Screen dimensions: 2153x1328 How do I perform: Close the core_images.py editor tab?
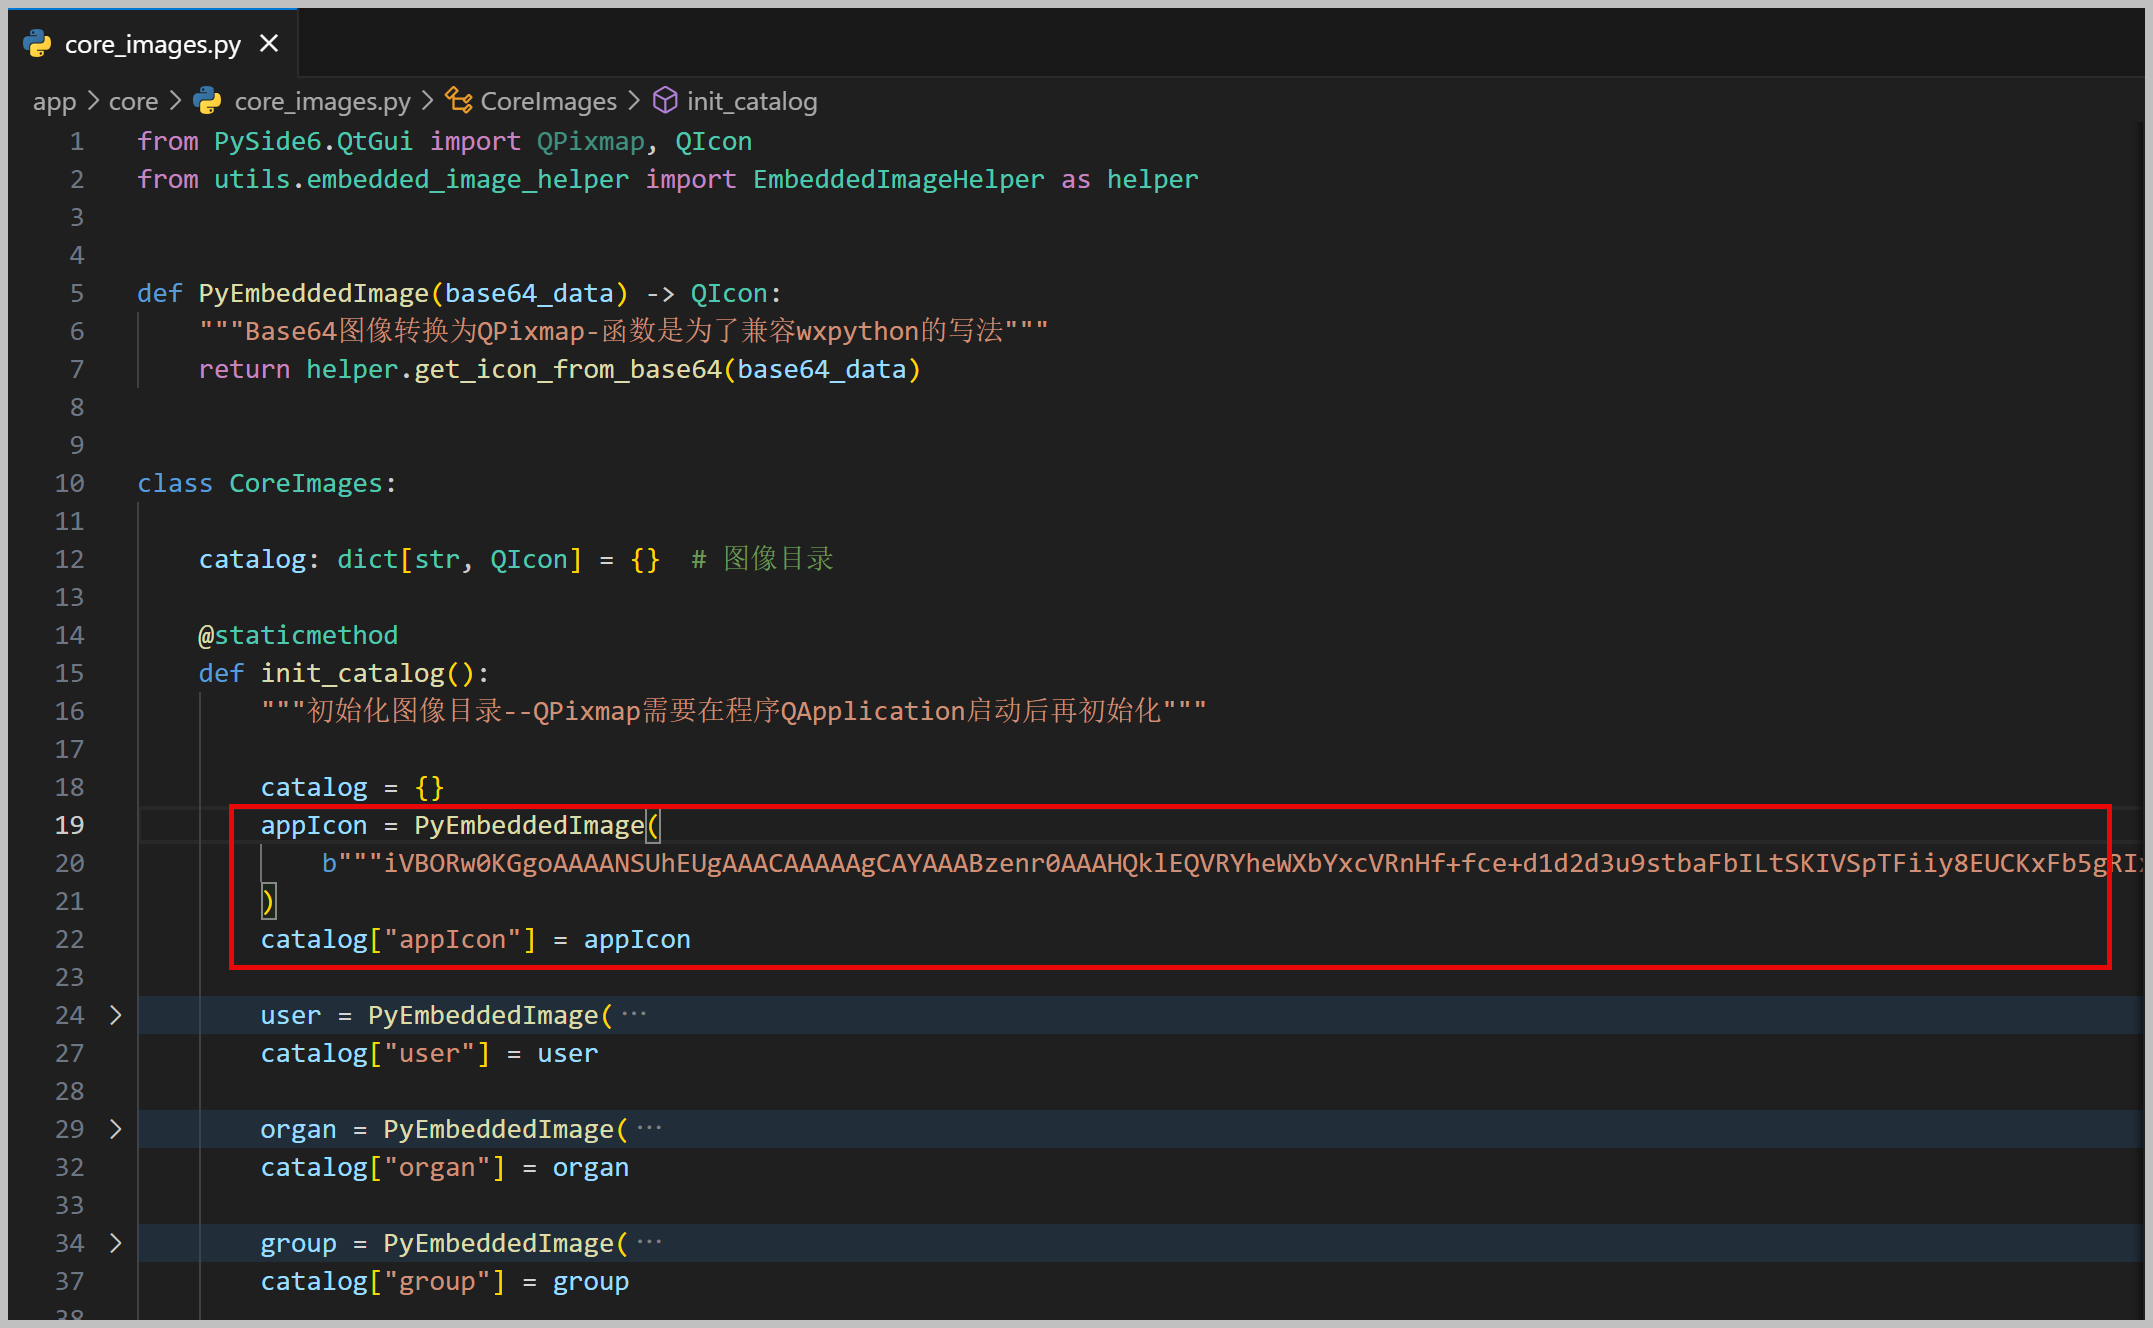click(268, 44)
